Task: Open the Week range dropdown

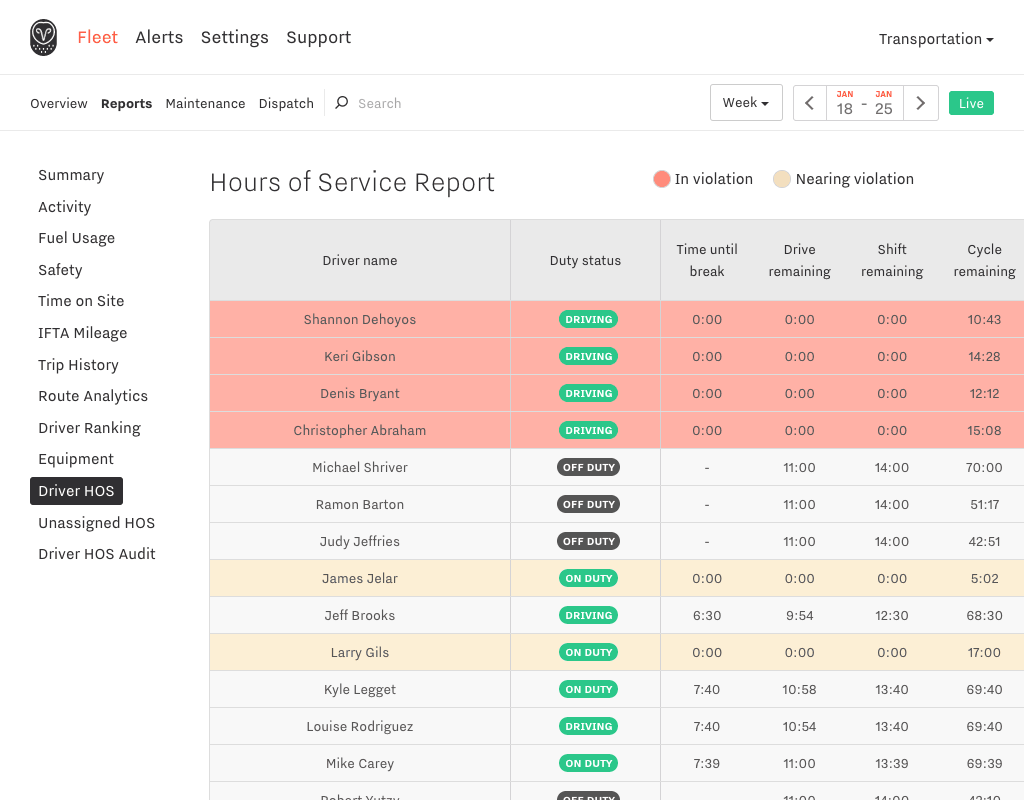Action: tap(746, 103)
